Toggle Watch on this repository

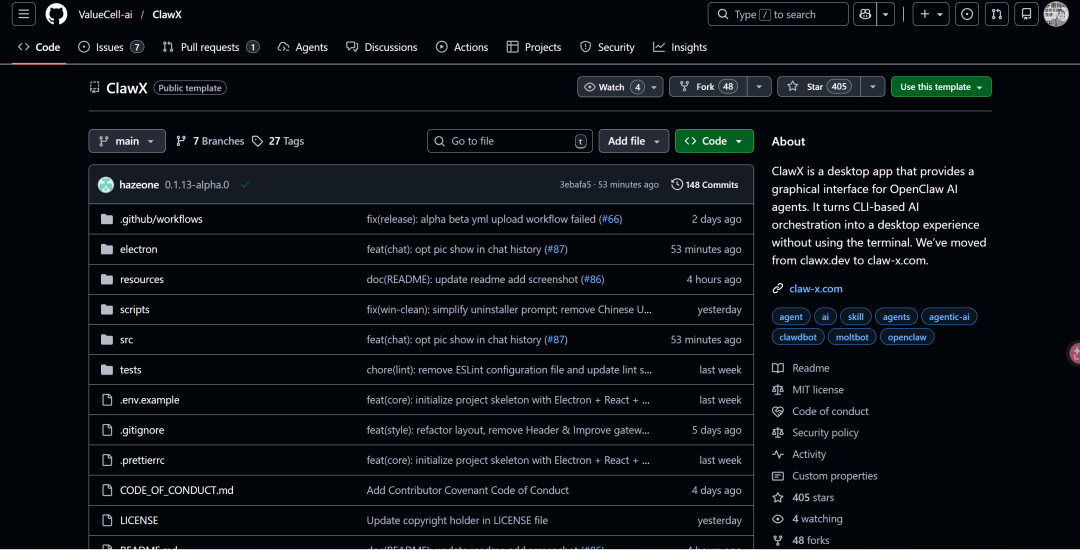(x=611, y=87)
